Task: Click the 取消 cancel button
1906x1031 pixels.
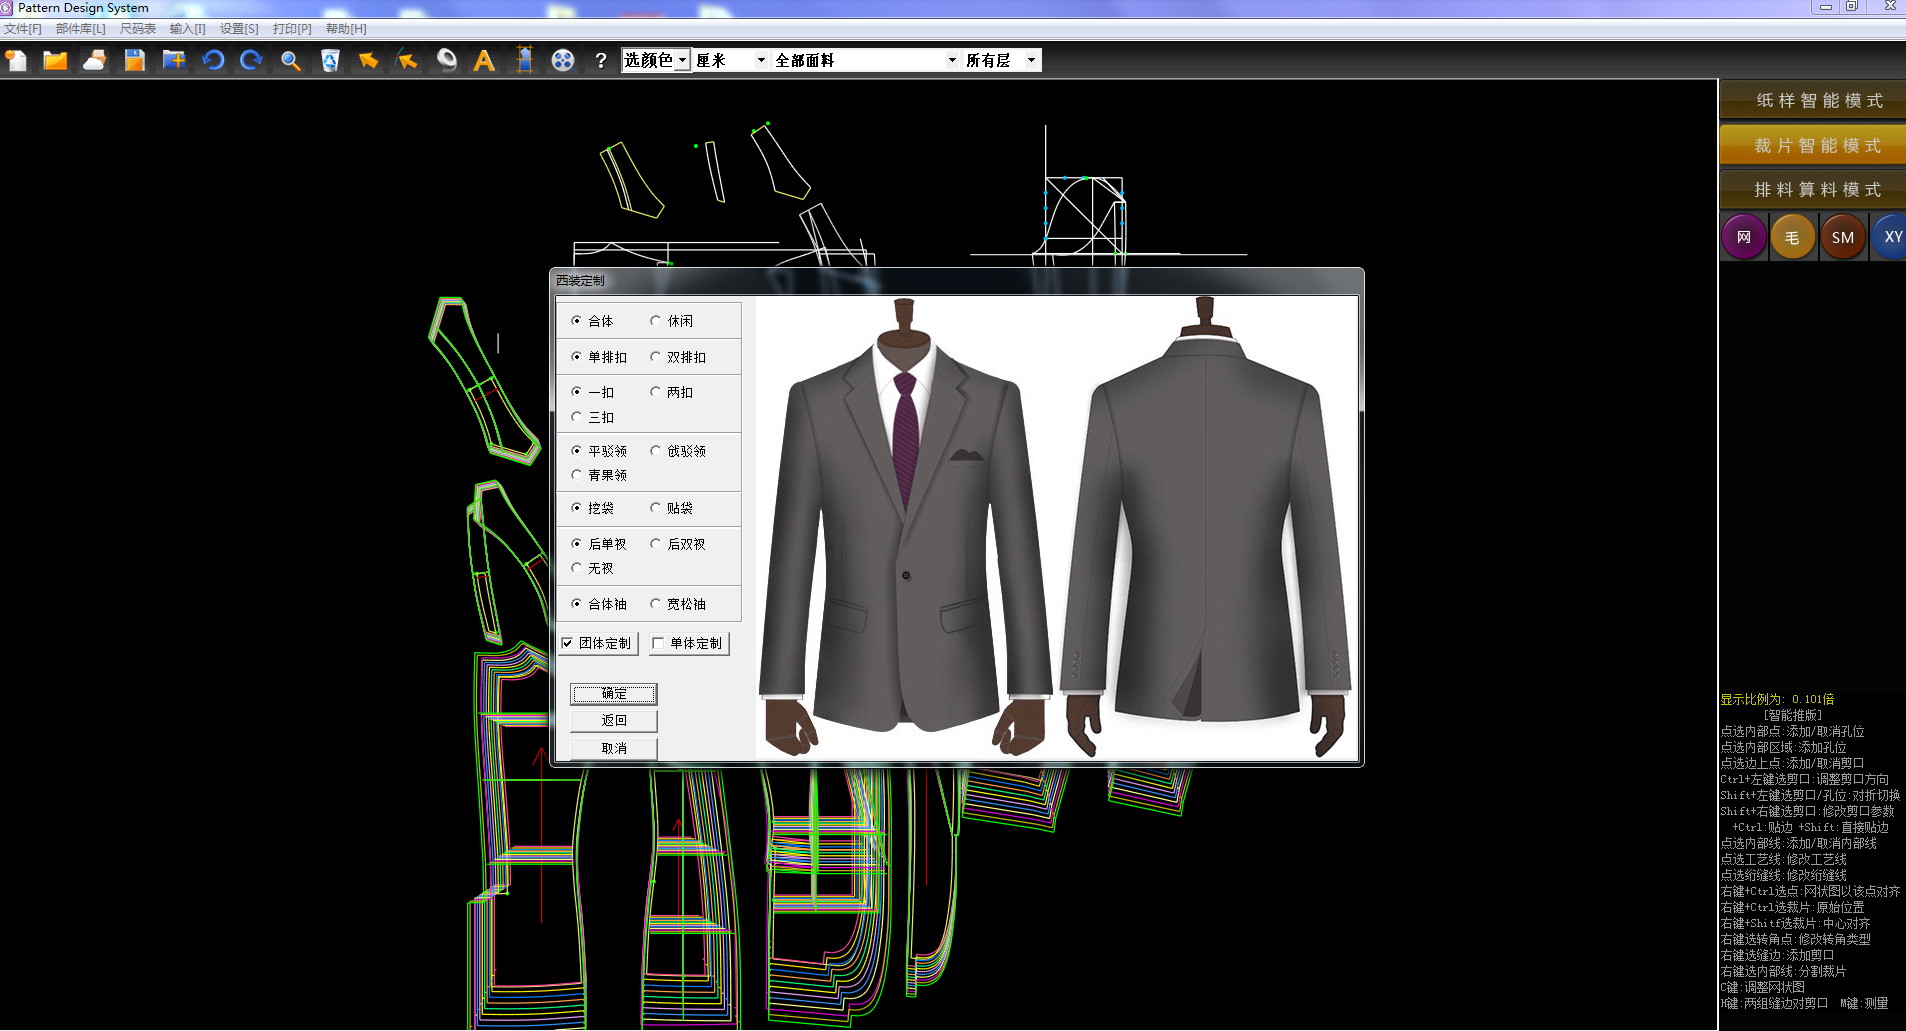Action: point(614,748)
